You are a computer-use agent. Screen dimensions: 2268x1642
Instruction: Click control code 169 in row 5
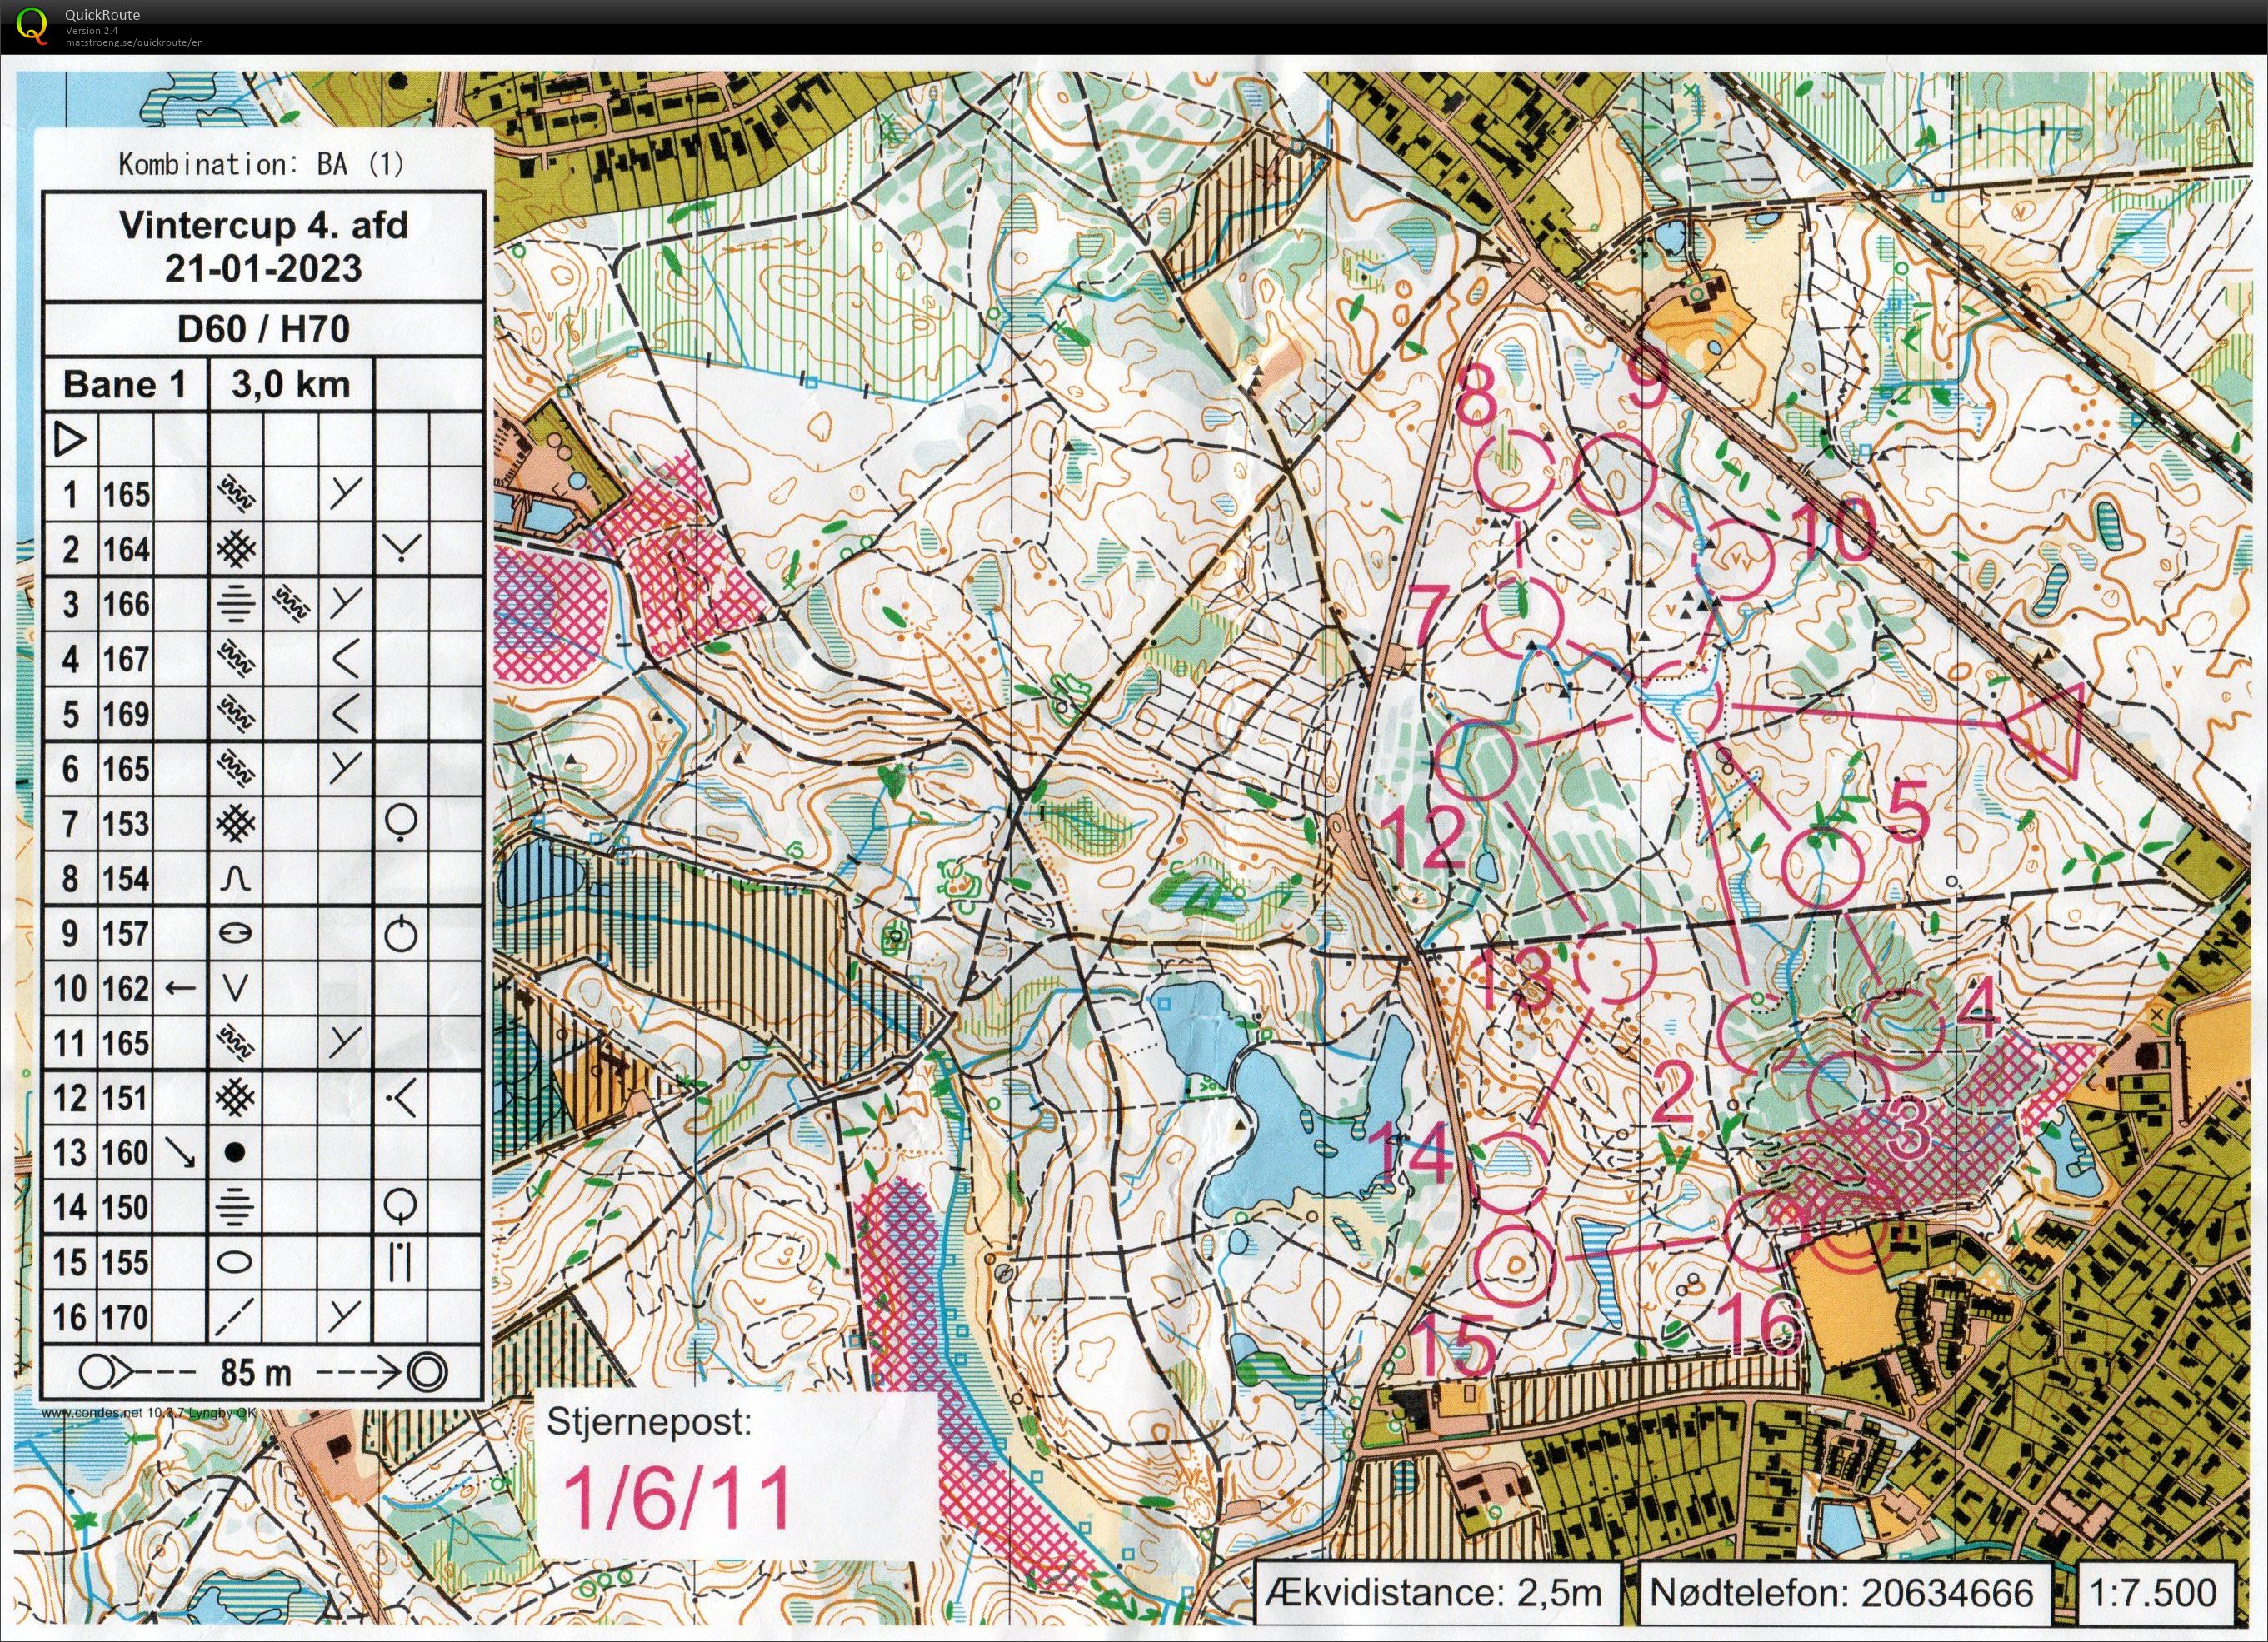tap(126, 714)
